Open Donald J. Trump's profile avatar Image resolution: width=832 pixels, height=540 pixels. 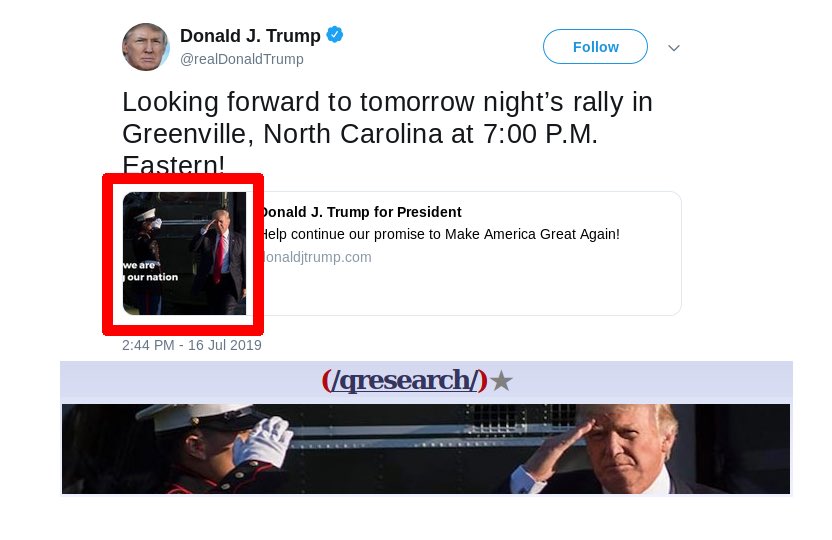146,47
